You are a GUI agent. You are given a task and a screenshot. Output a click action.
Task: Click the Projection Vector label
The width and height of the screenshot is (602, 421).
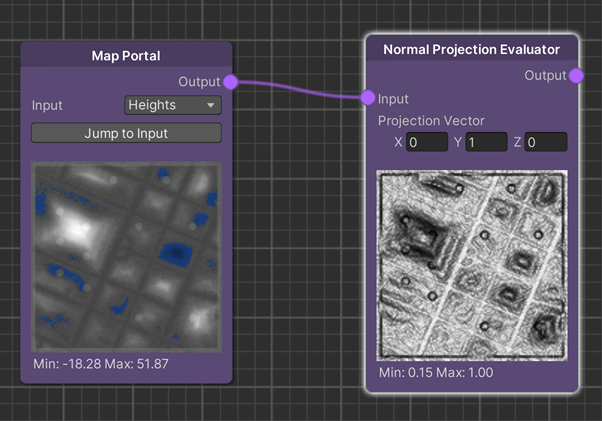tap(430, 121)
